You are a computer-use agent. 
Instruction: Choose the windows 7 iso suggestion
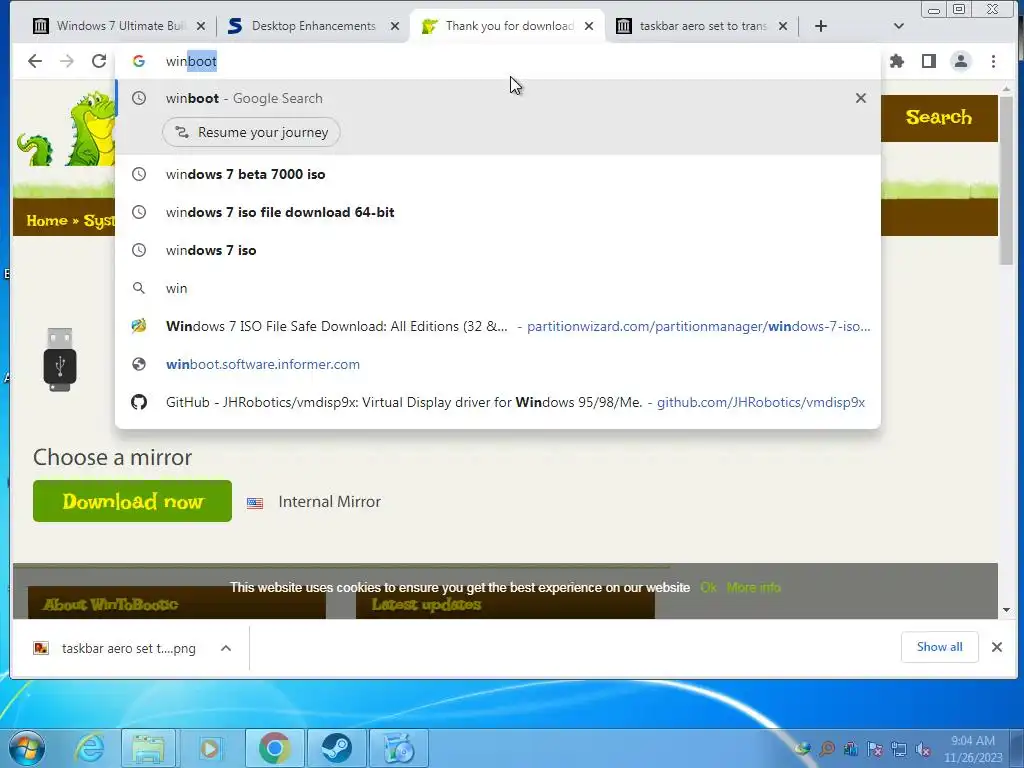[x=498, y=250]
